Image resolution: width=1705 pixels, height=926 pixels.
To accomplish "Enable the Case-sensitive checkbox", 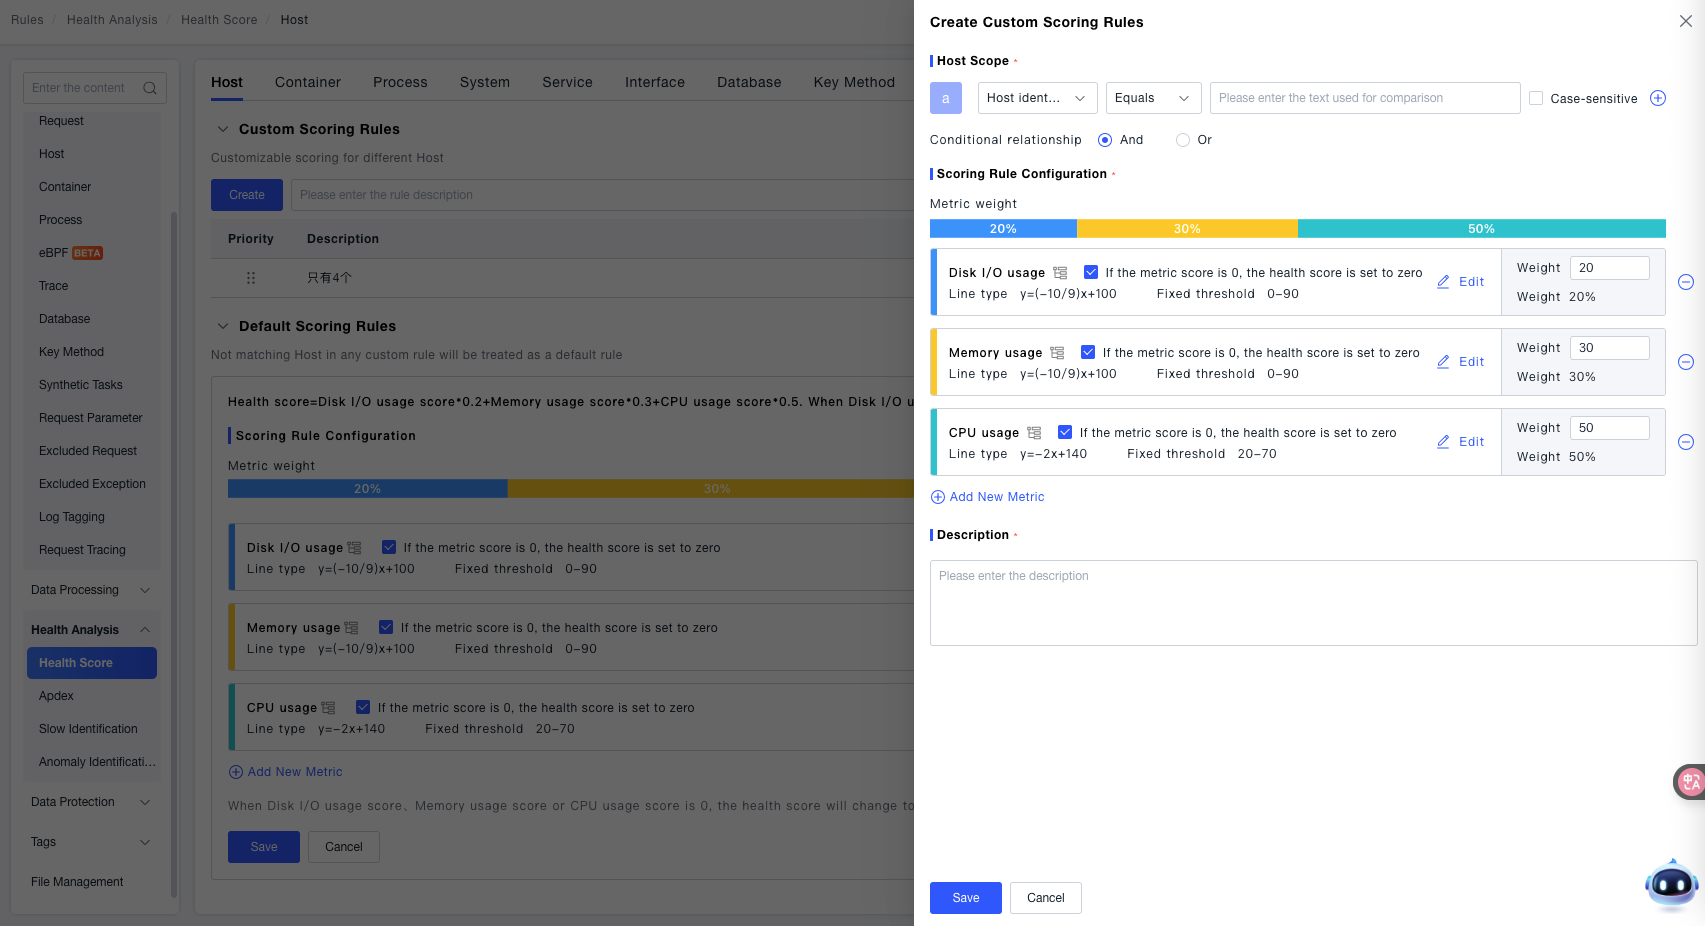I will point(1536,98).
